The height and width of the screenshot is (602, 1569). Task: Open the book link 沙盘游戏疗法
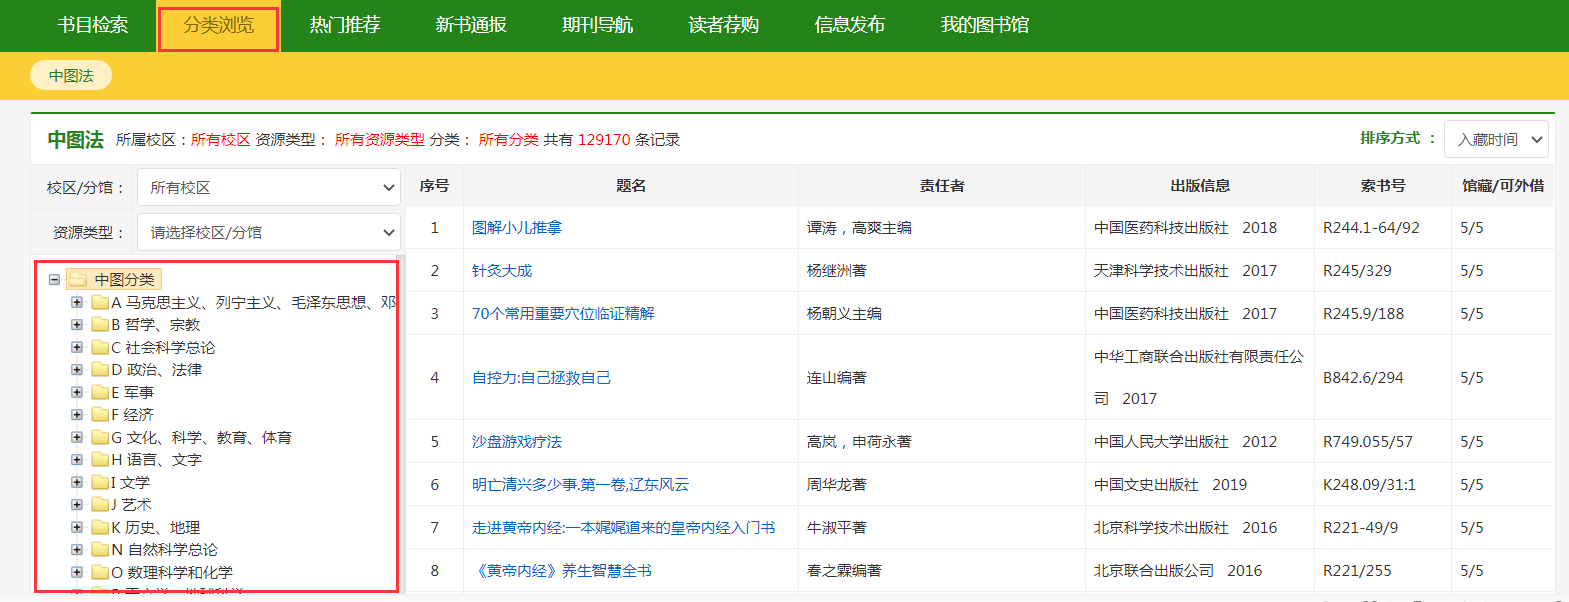517,442
